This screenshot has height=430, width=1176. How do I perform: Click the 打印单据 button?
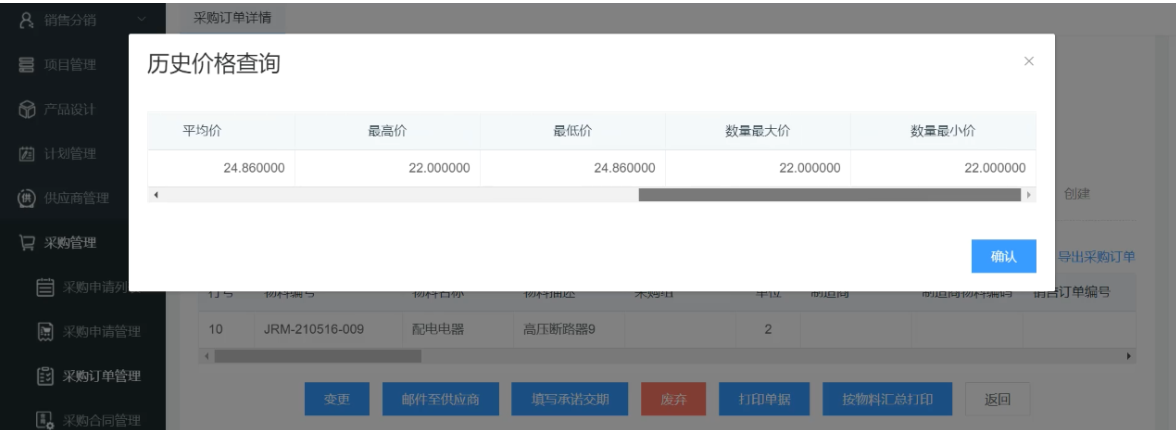tap(764, 400)
